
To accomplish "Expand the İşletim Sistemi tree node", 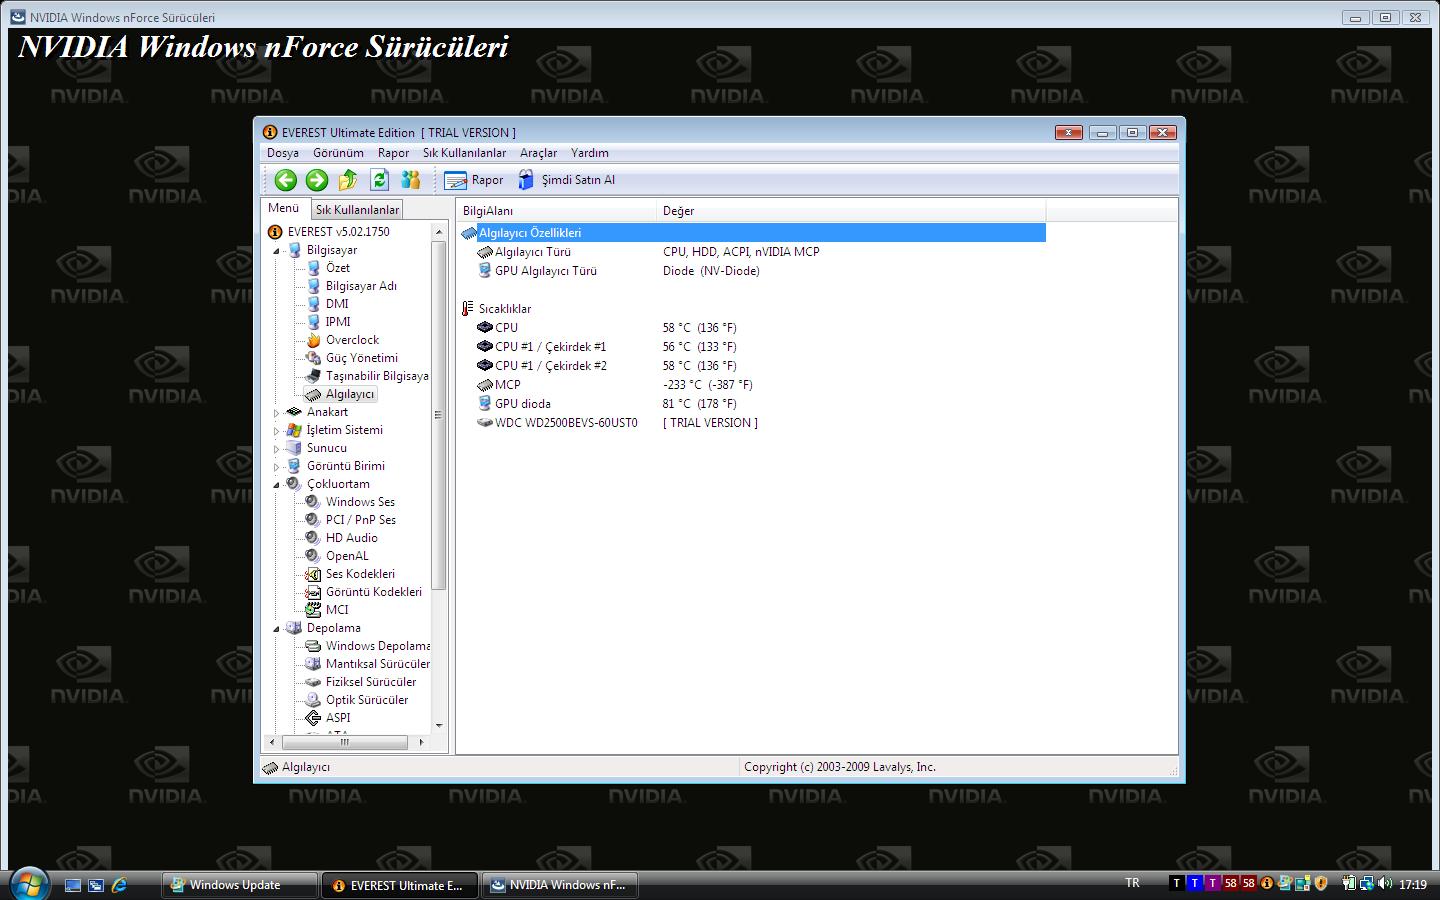I will tap(277, 430).
